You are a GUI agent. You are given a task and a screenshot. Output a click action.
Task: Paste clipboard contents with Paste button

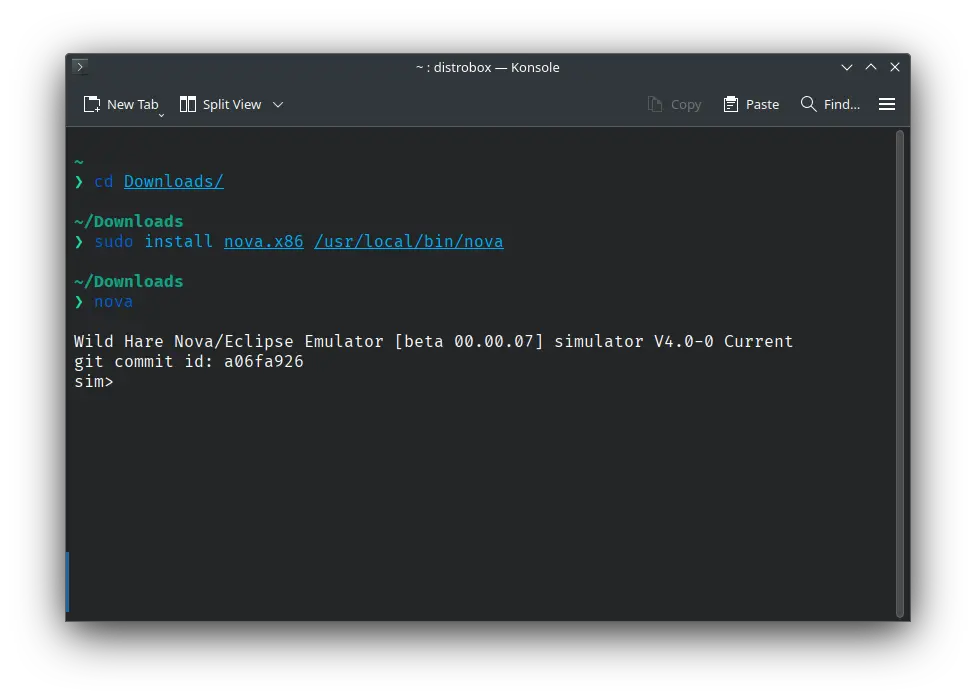coord(751,104)
